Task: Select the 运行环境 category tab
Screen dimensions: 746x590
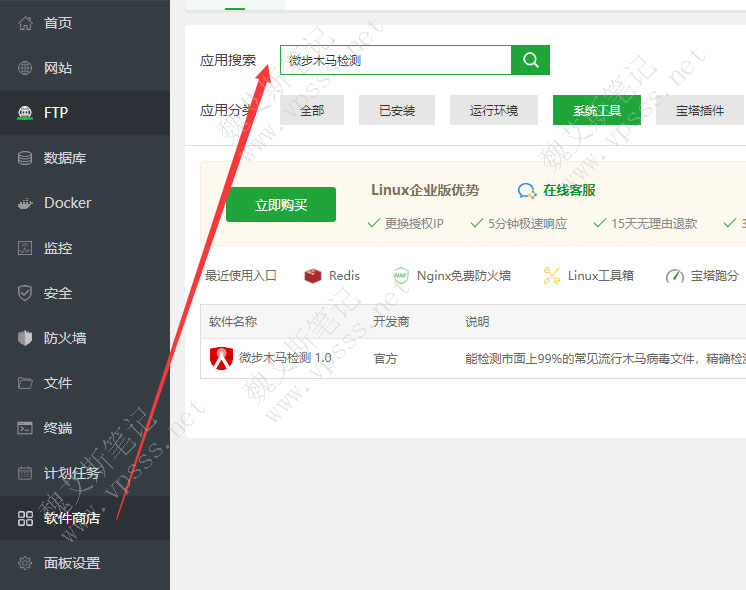Action: [494, 111]
